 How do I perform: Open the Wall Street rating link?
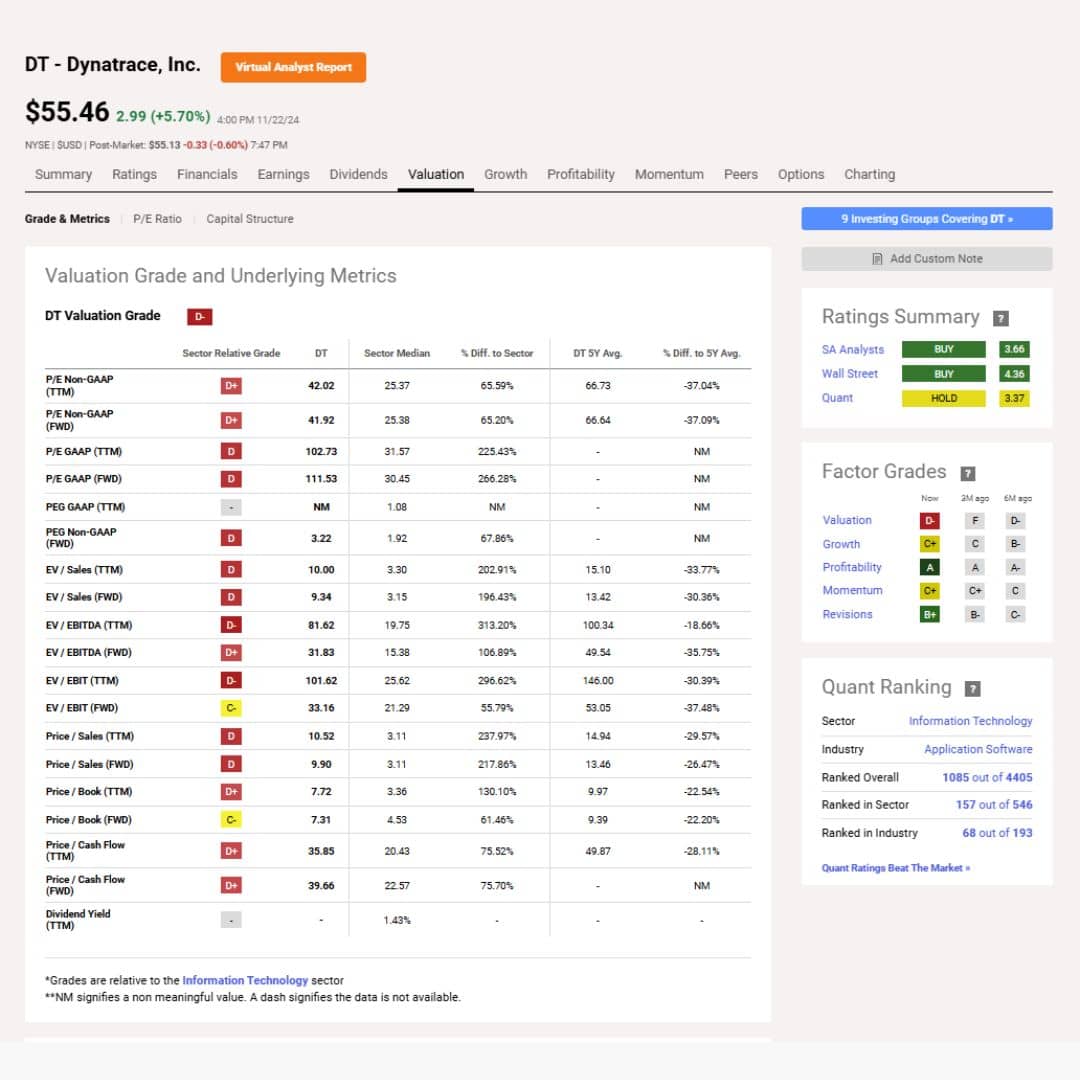tap(849, 374)
